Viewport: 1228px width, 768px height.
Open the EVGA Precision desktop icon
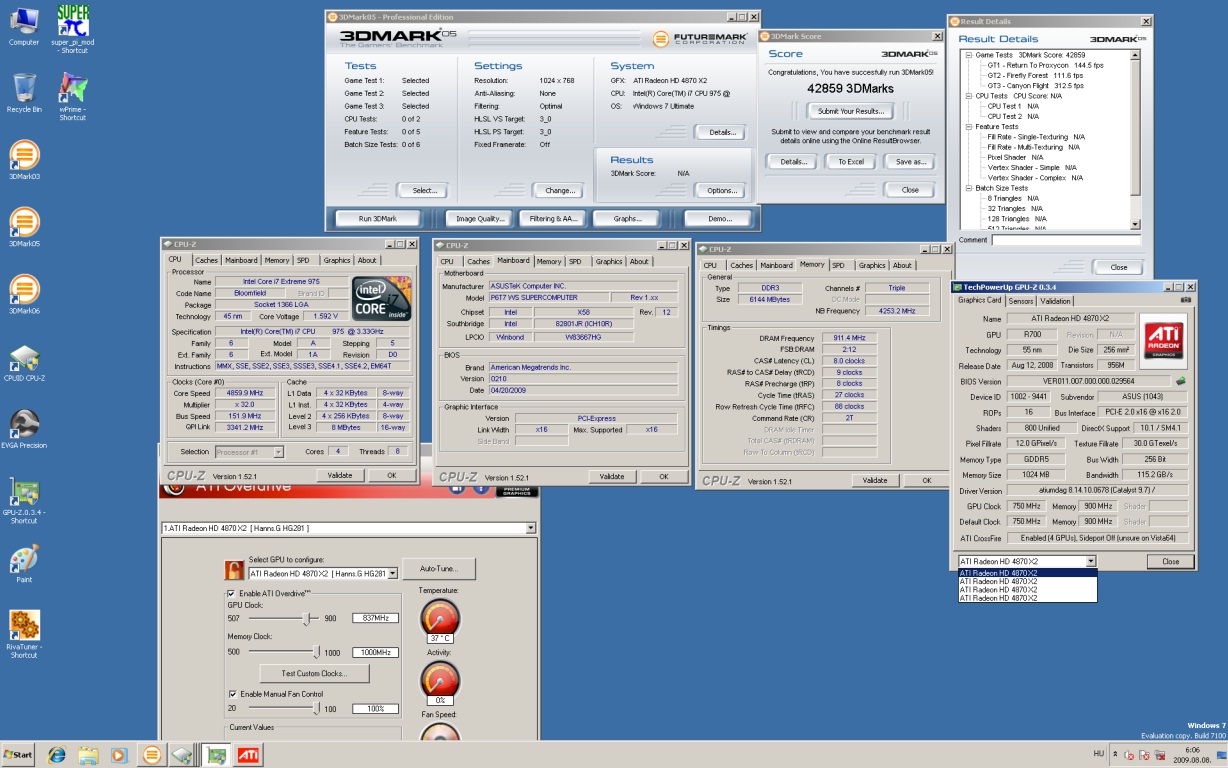pyautogui.click(x=24, y=424)
